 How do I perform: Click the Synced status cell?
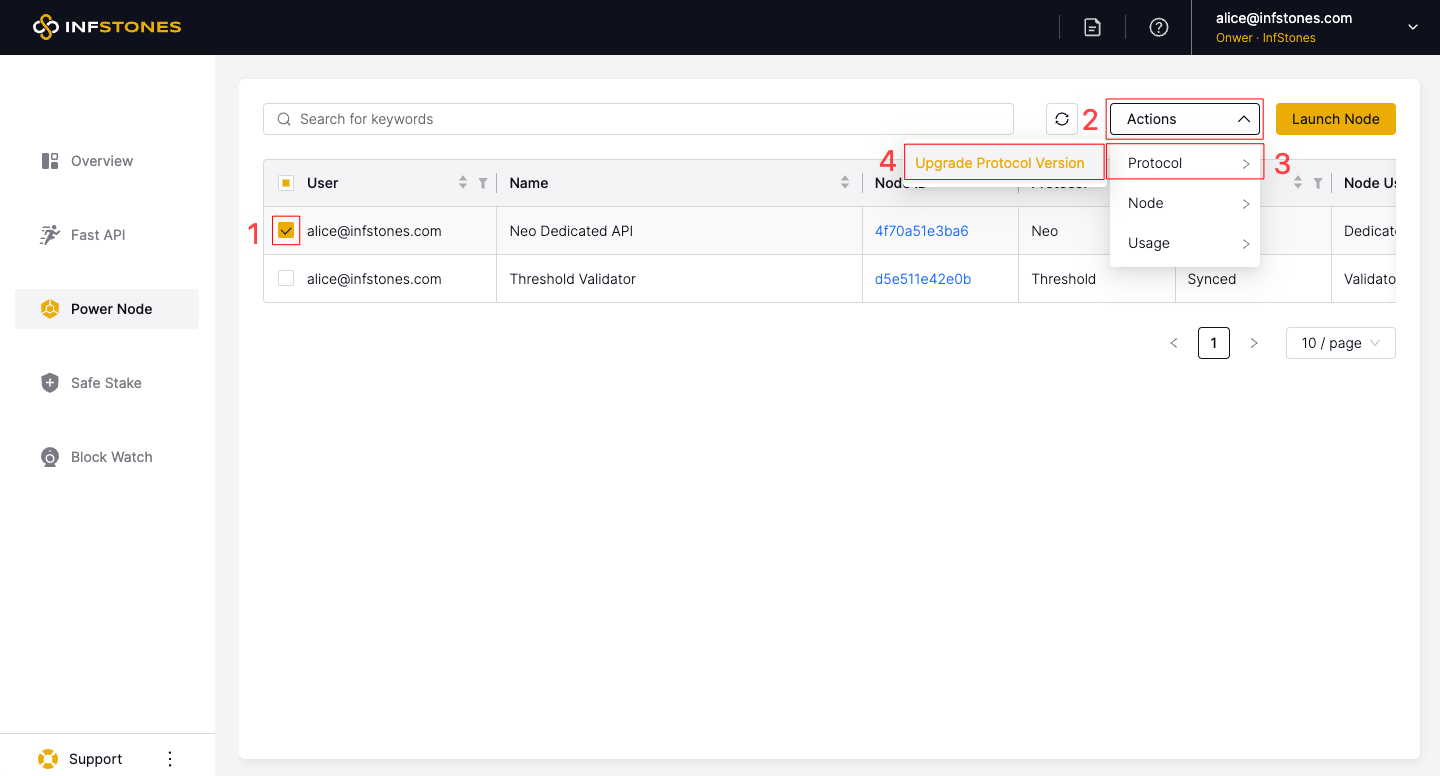pyautogui.click(x=1212, y=279)
